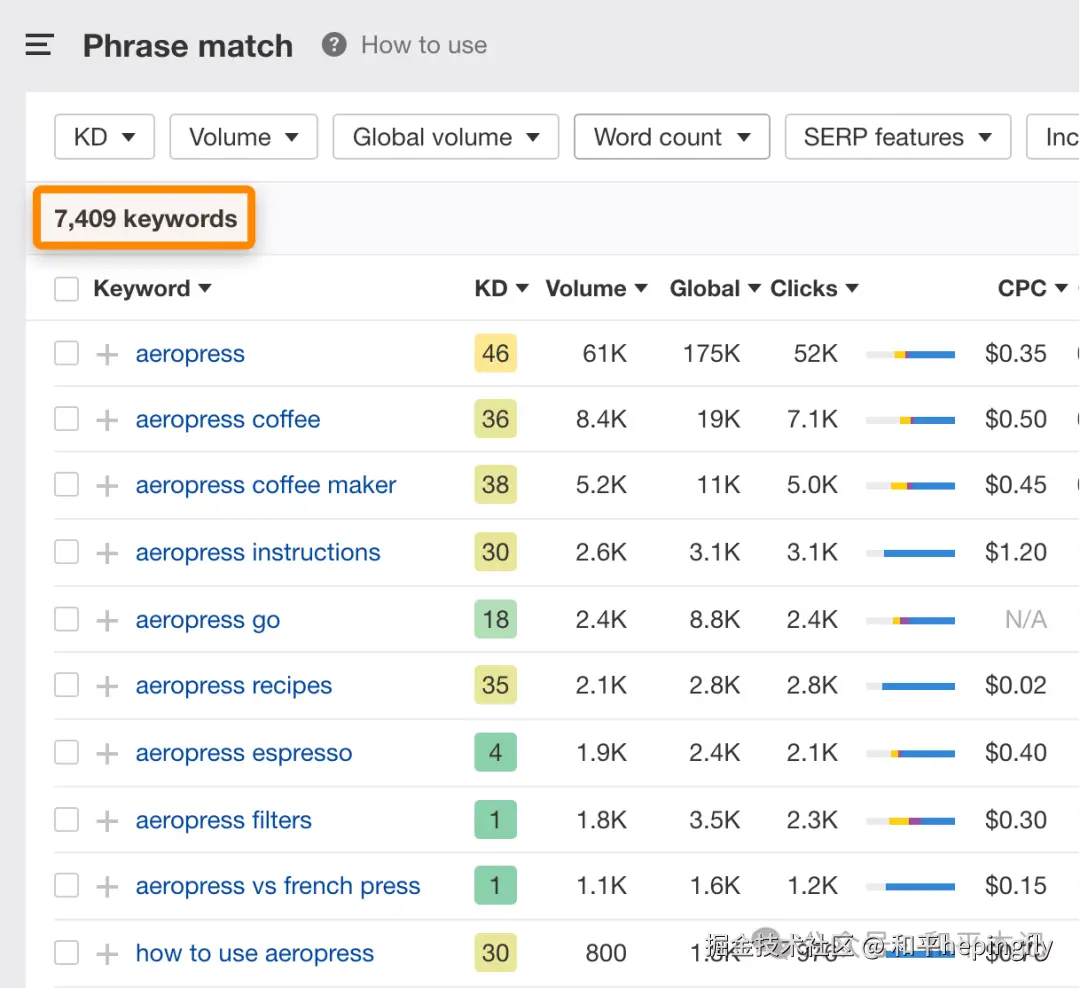This screenshot has width=1080, height=988.
Task: Check the aeropress coffee maker row
Action: point(66,486)
